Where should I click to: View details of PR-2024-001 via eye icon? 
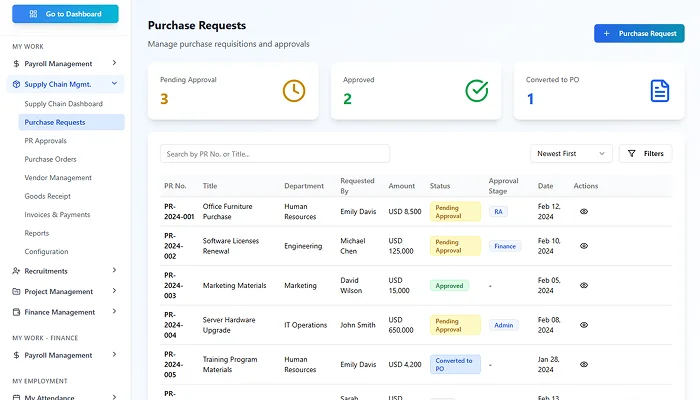(584, 211)
